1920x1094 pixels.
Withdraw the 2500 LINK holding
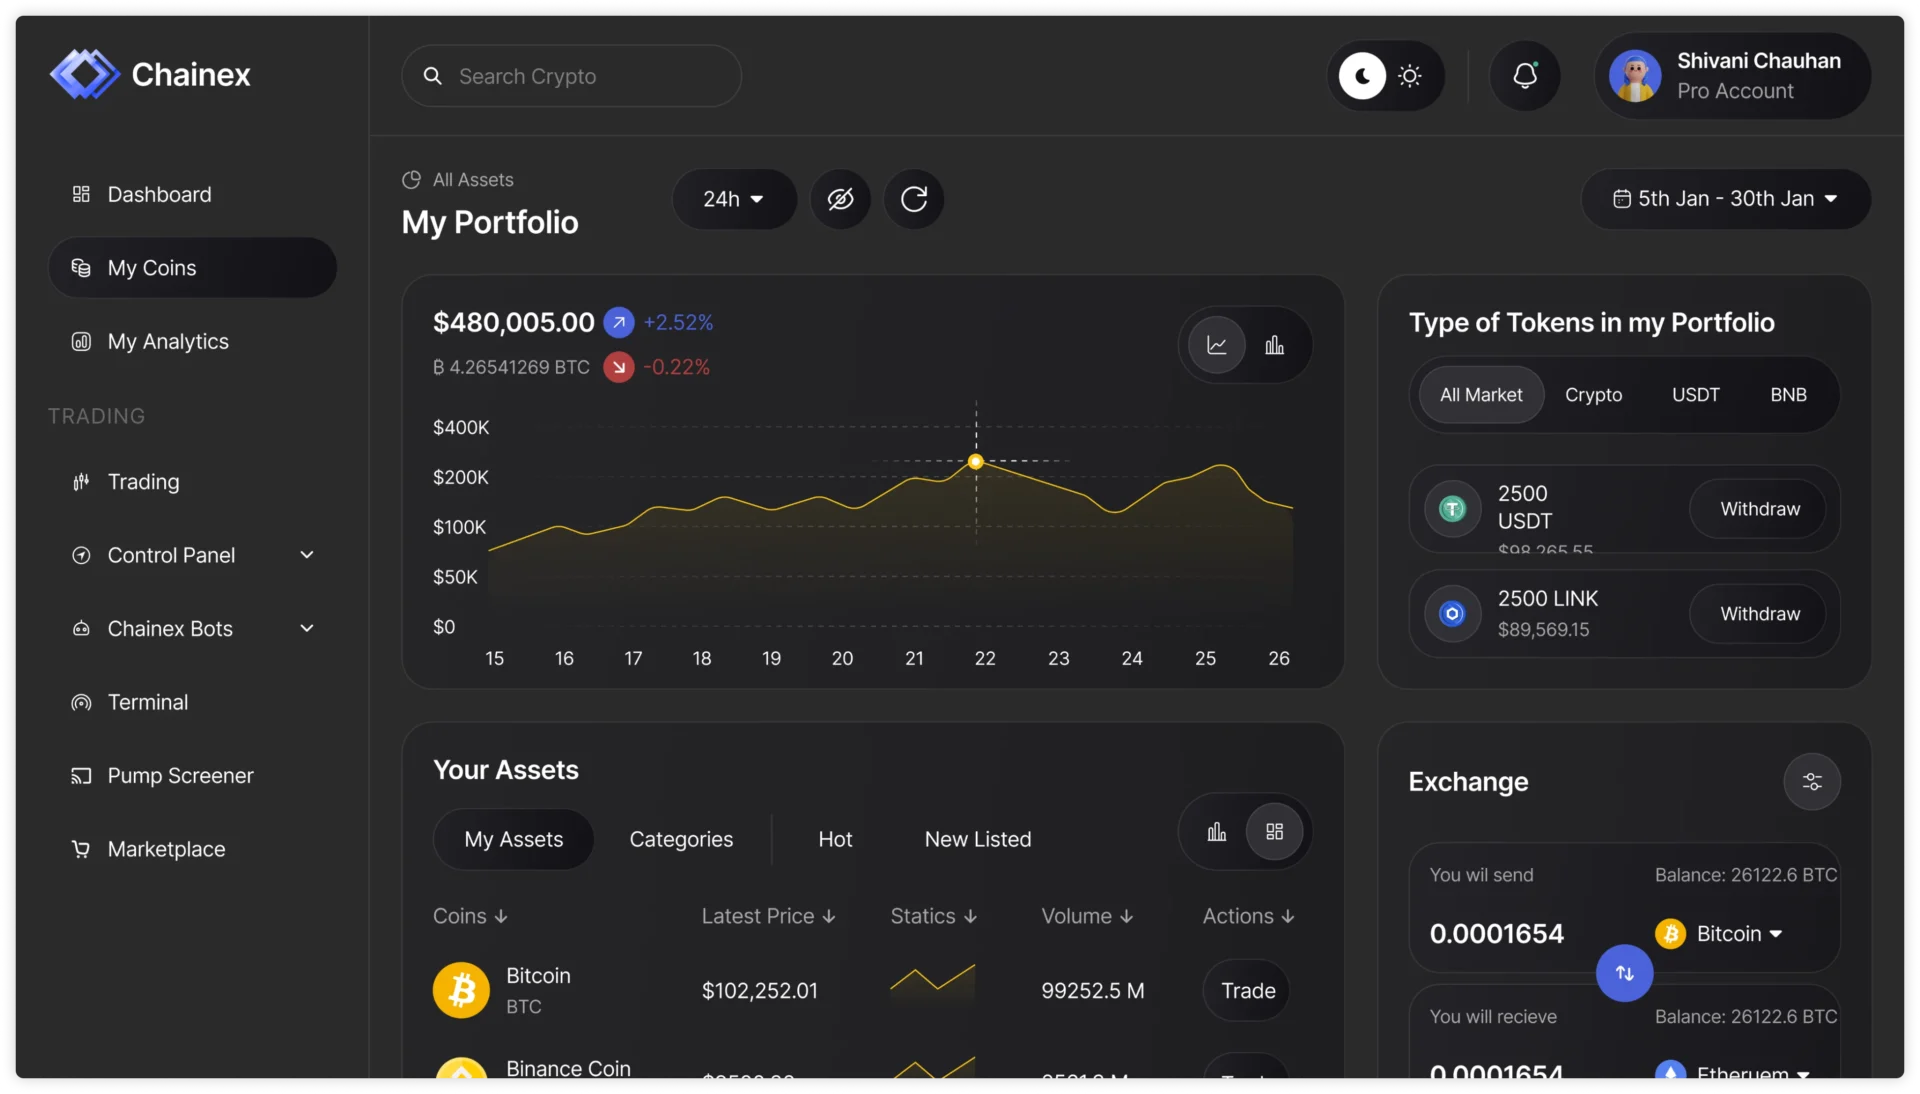click(x=1758, y=614)
